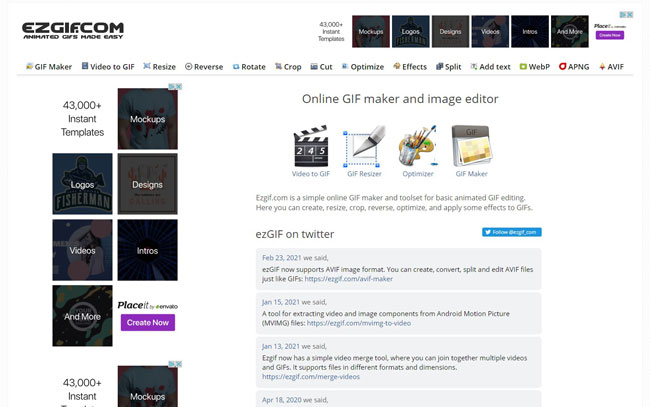
Task: Click the Designs thumbnail in top banner ad
Action: [x=450, y=31]
